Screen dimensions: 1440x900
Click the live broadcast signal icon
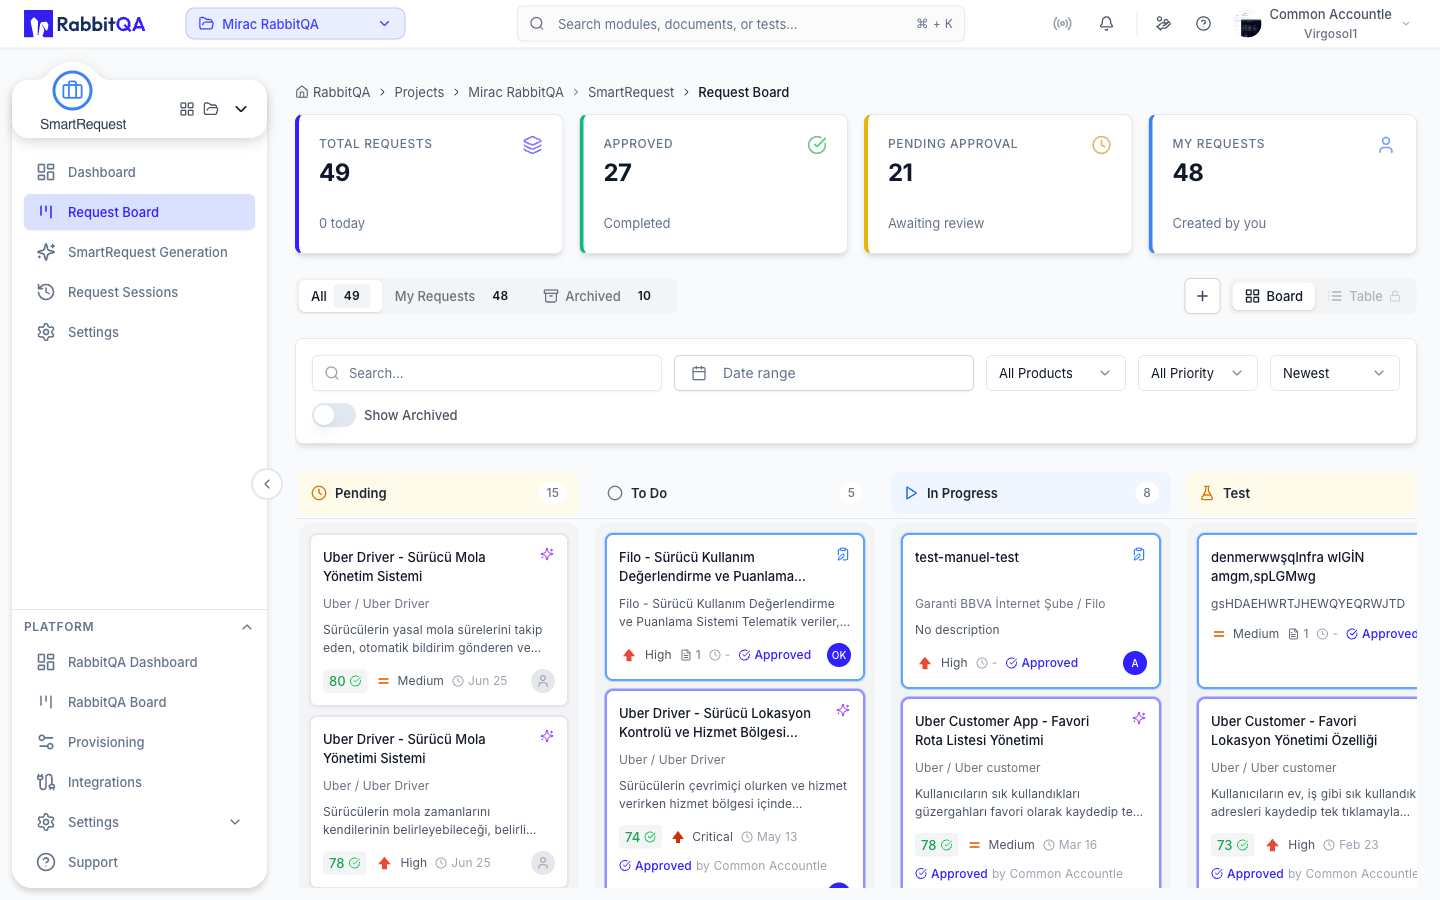point(1062,24)
